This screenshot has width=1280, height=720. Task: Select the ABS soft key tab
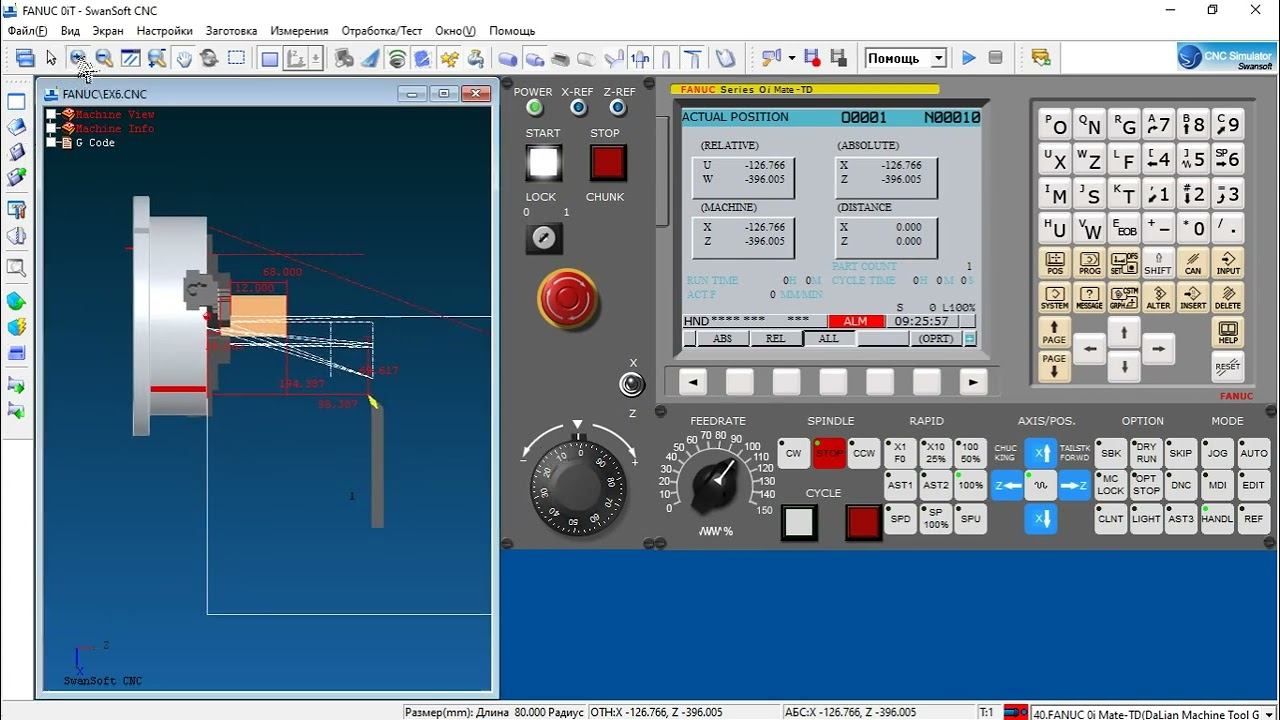pos(722,338)
